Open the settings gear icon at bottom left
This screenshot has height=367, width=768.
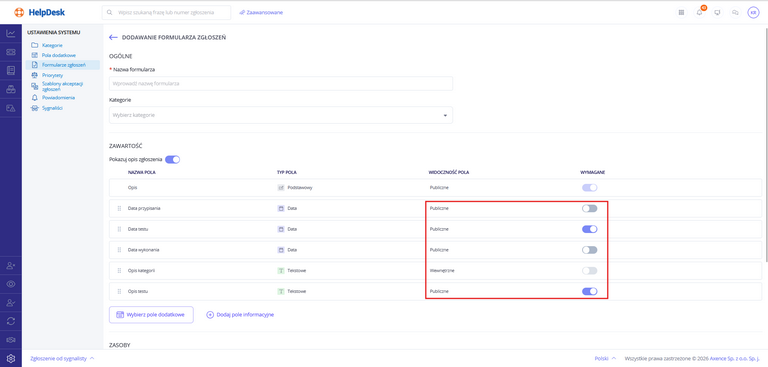(11, 358)
